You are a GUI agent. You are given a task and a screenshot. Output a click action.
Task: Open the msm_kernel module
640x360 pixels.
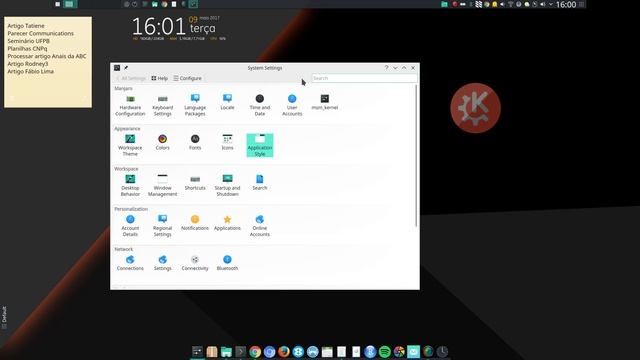324,102
